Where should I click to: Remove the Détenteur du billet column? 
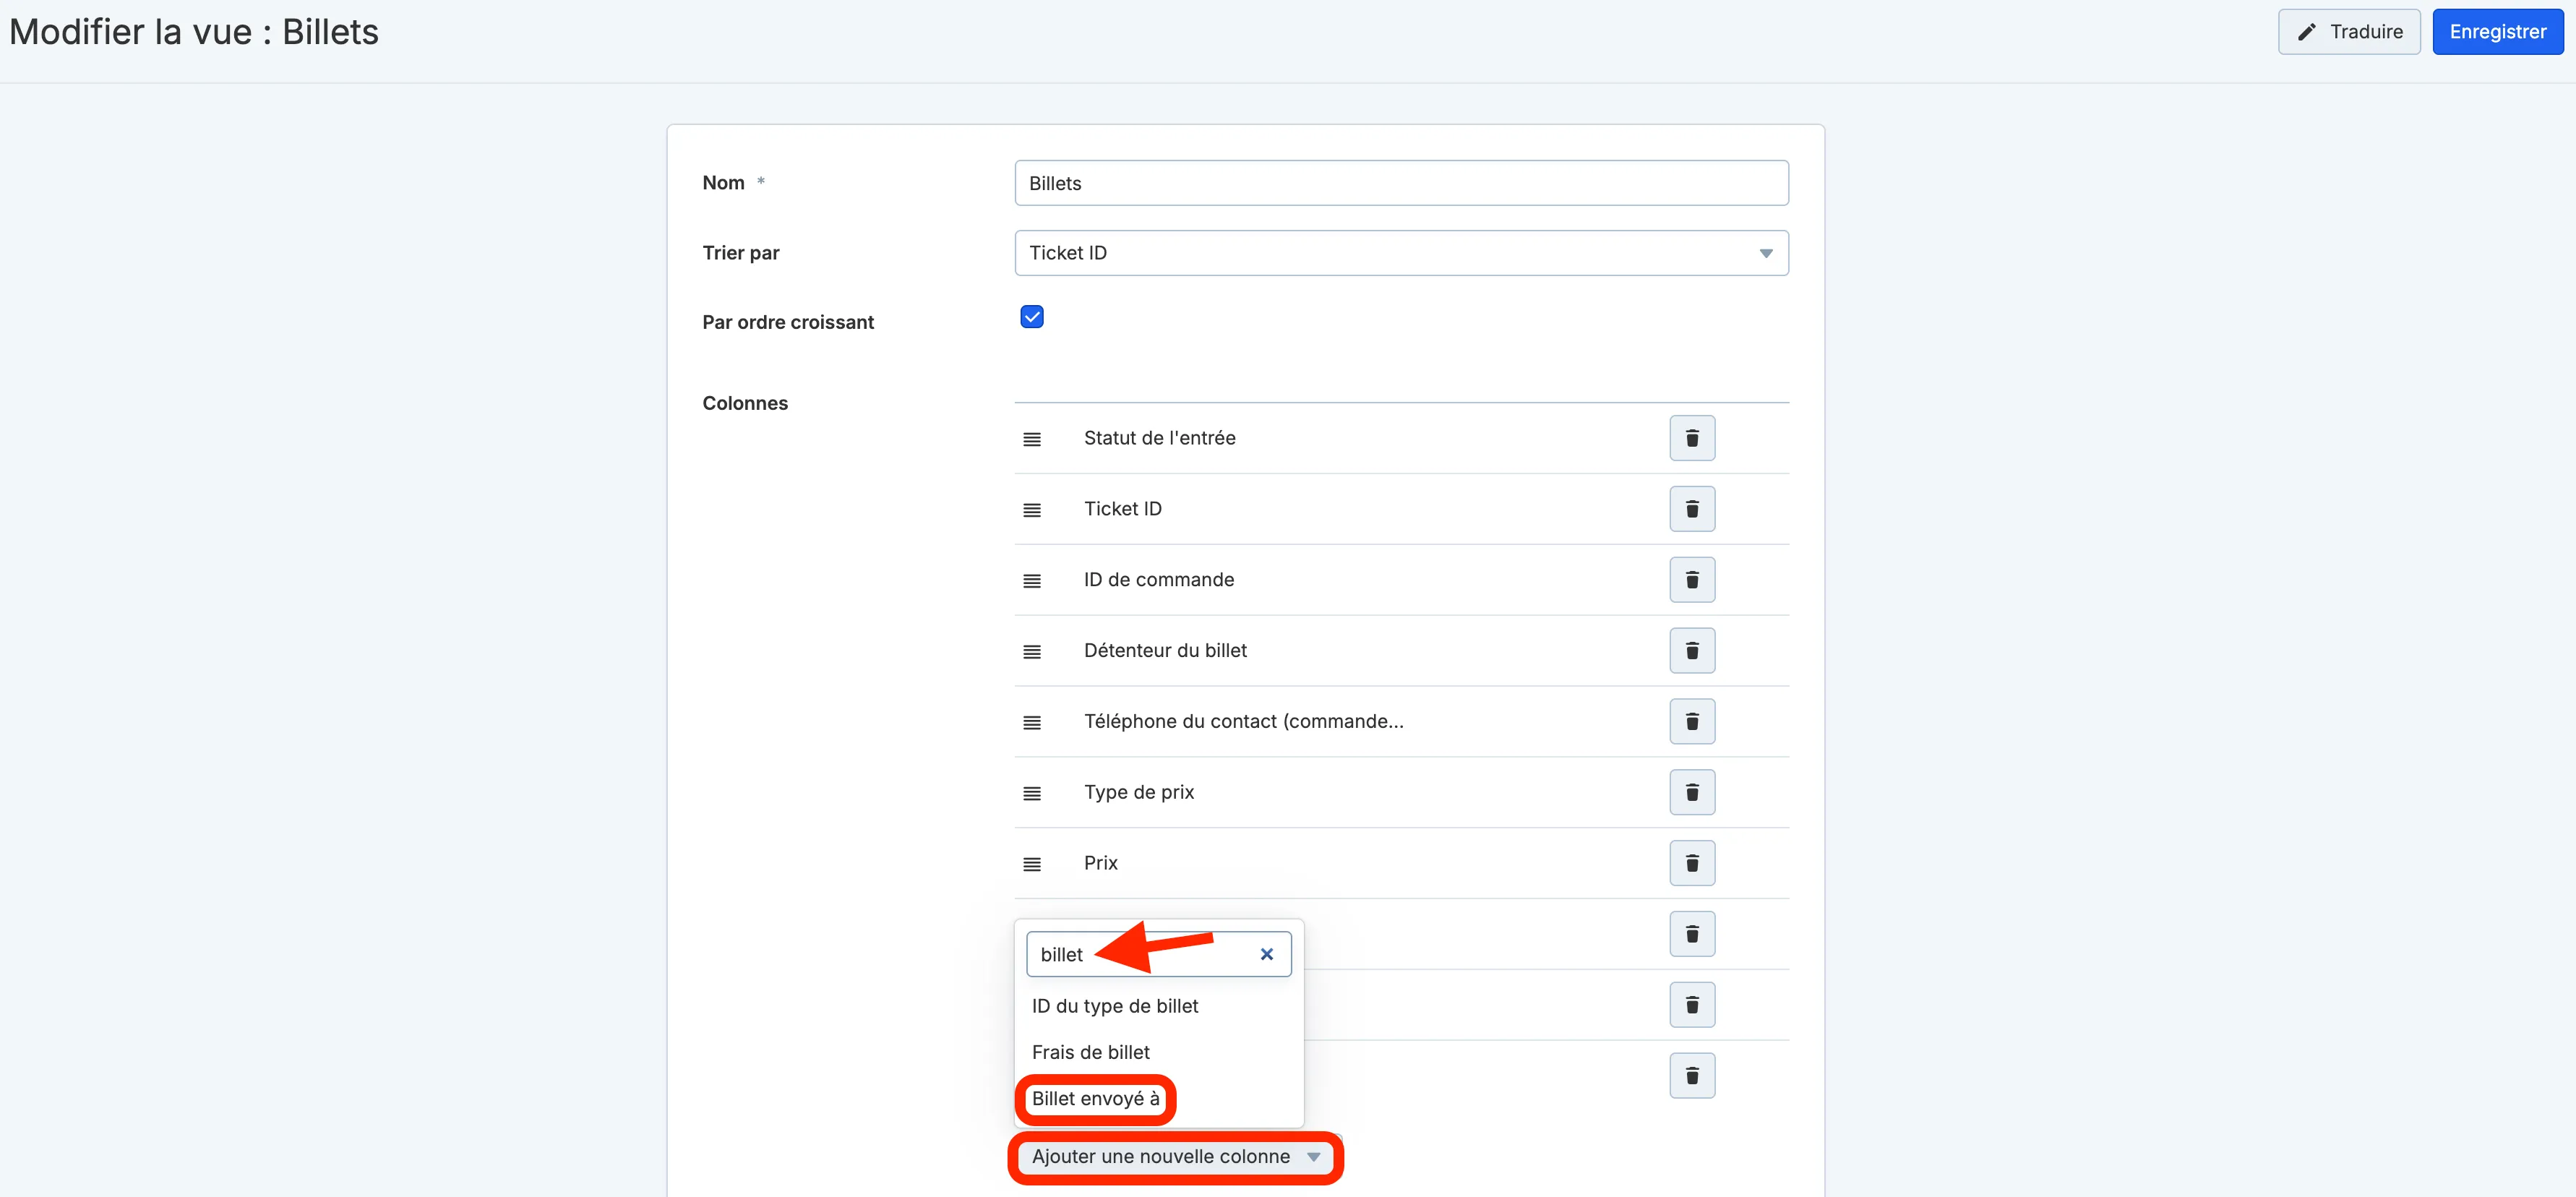1692,651
